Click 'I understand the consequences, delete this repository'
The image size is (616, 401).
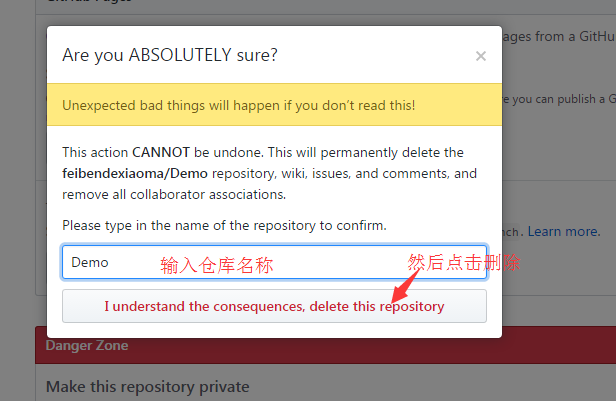click(274, 306)
